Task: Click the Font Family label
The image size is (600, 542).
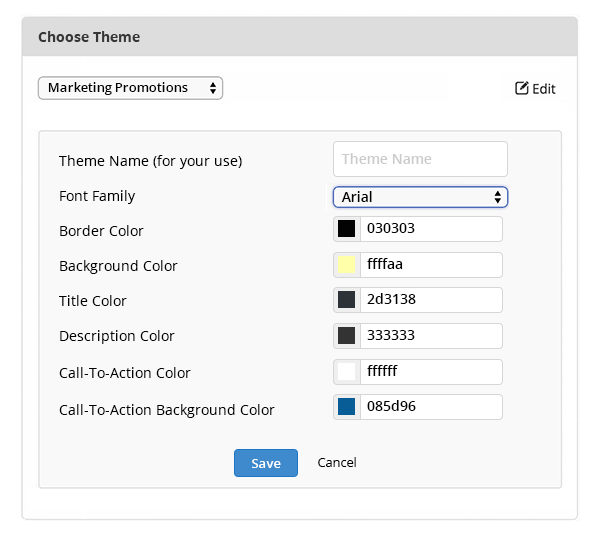Action: tap(97, 196)
